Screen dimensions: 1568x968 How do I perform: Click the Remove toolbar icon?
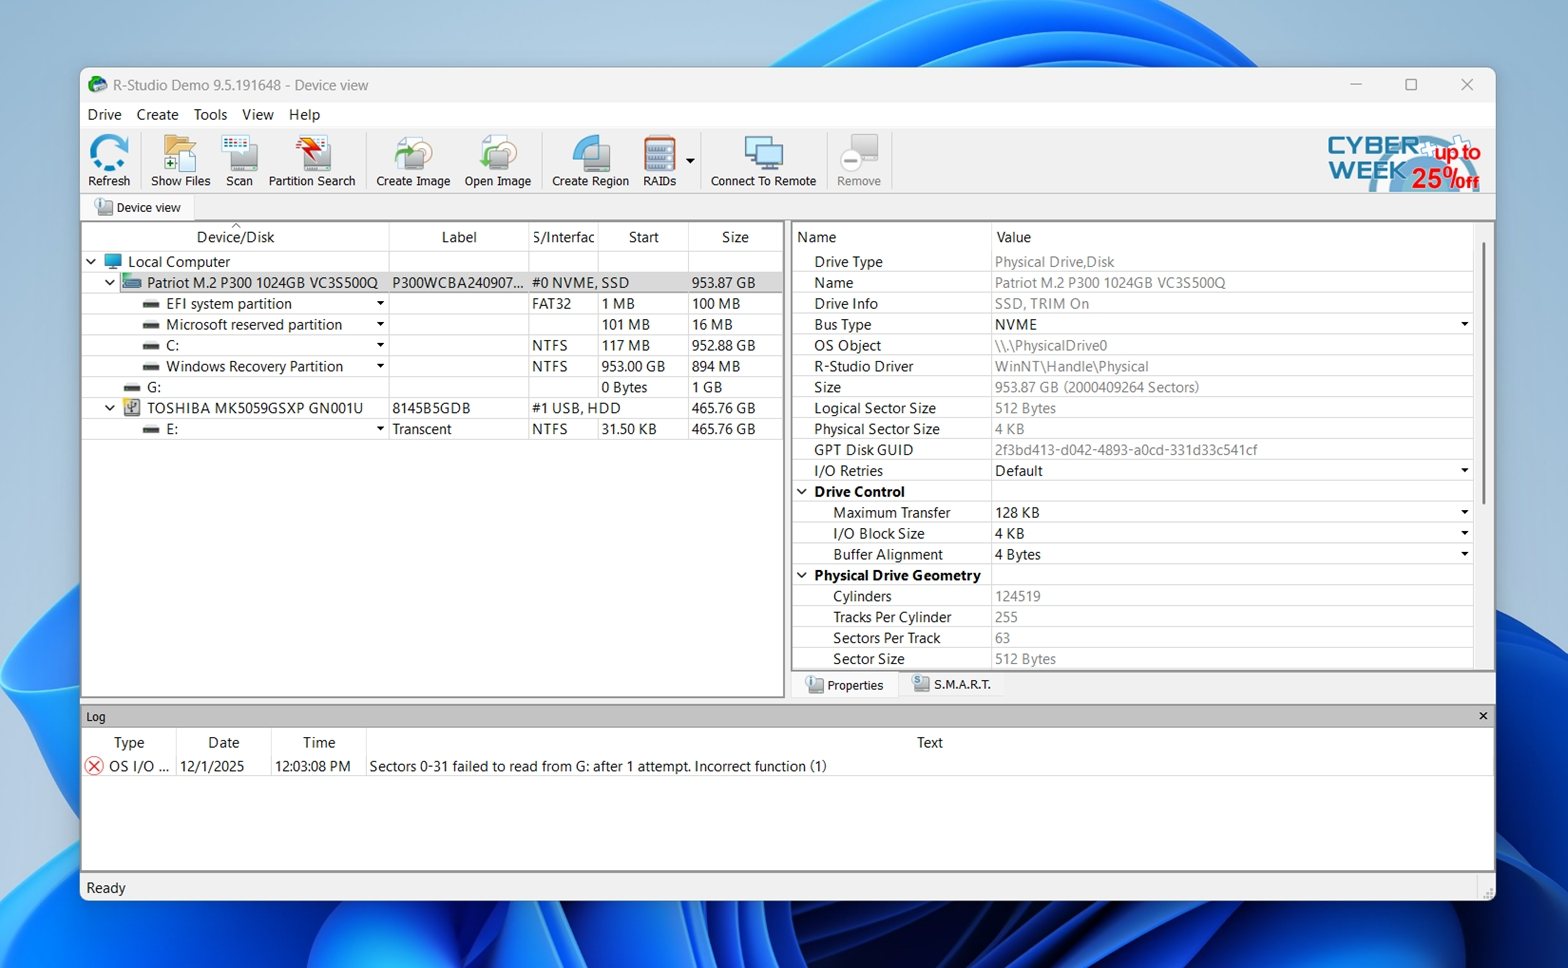[859, 160]
